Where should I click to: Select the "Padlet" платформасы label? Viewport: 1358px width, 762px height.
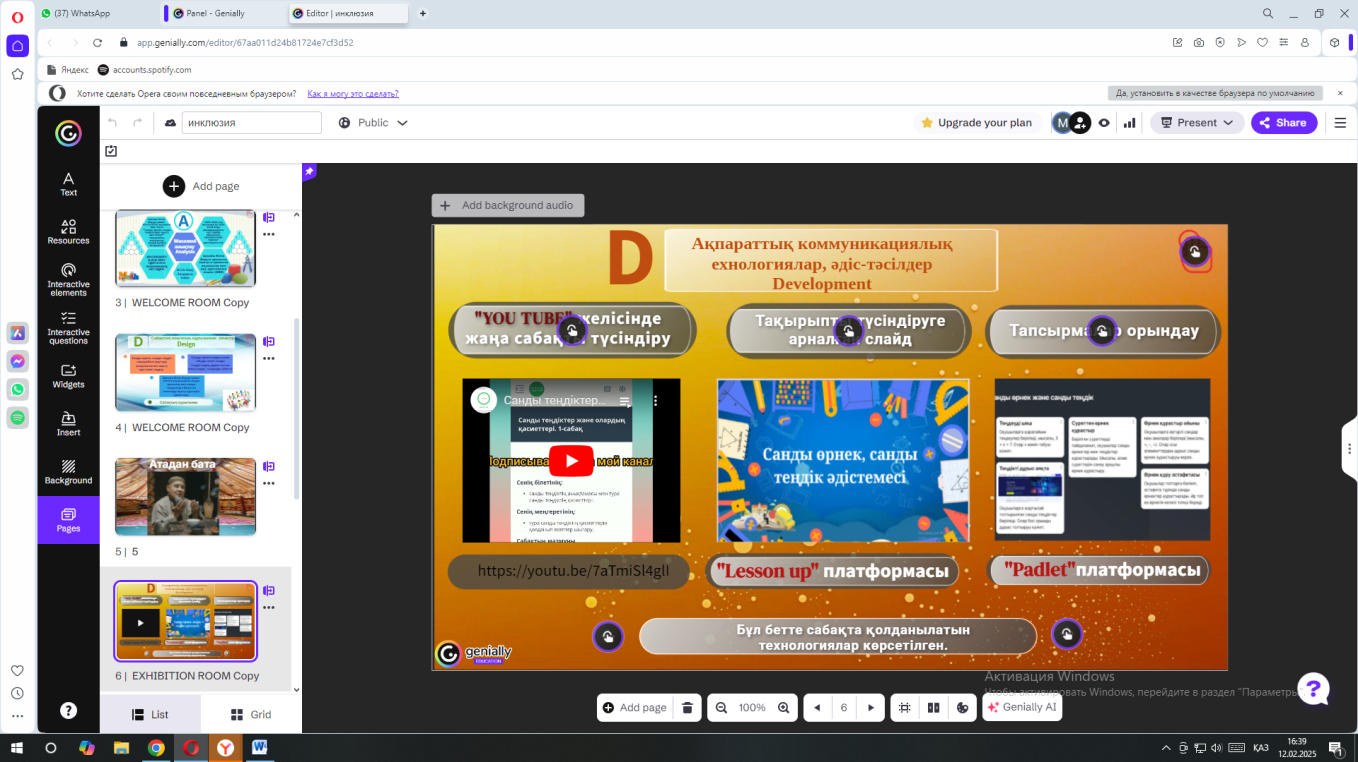pos(1099,570)
